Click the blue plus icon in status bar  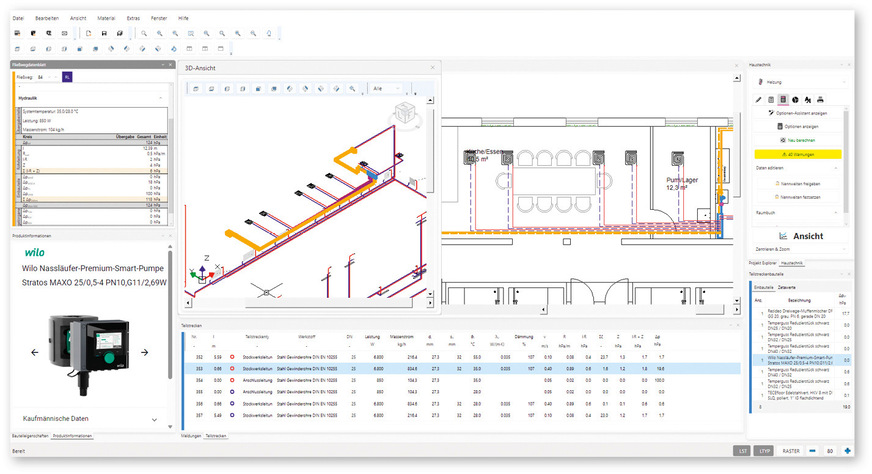point(847,452)
